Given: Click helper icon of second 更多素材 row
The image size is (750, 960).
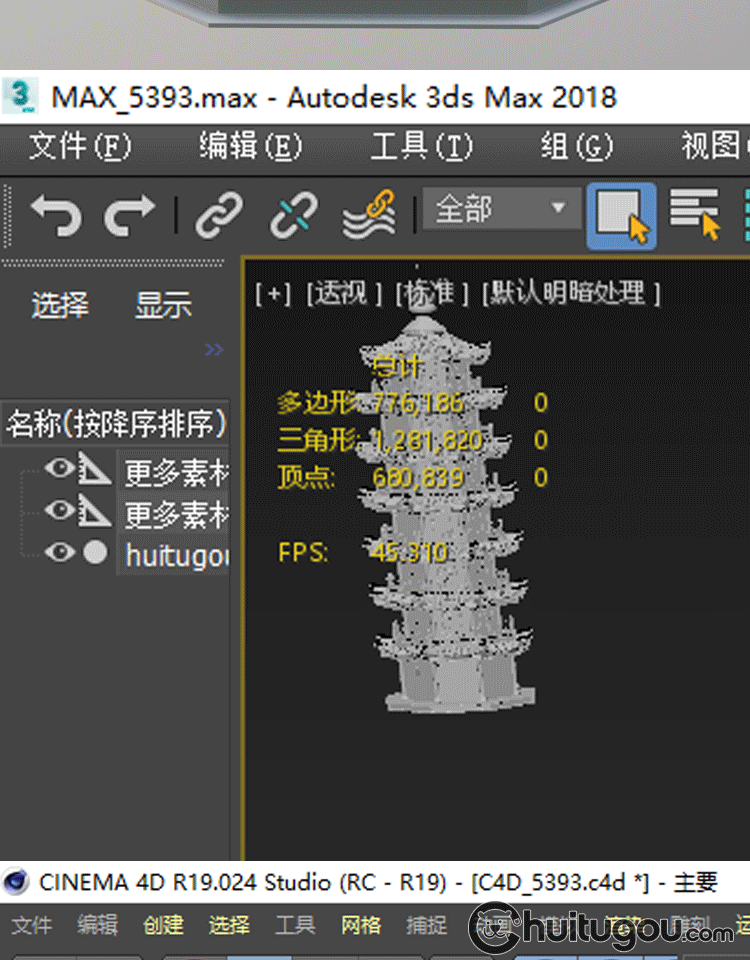Looking at the screenshot, I should point(94,511).
